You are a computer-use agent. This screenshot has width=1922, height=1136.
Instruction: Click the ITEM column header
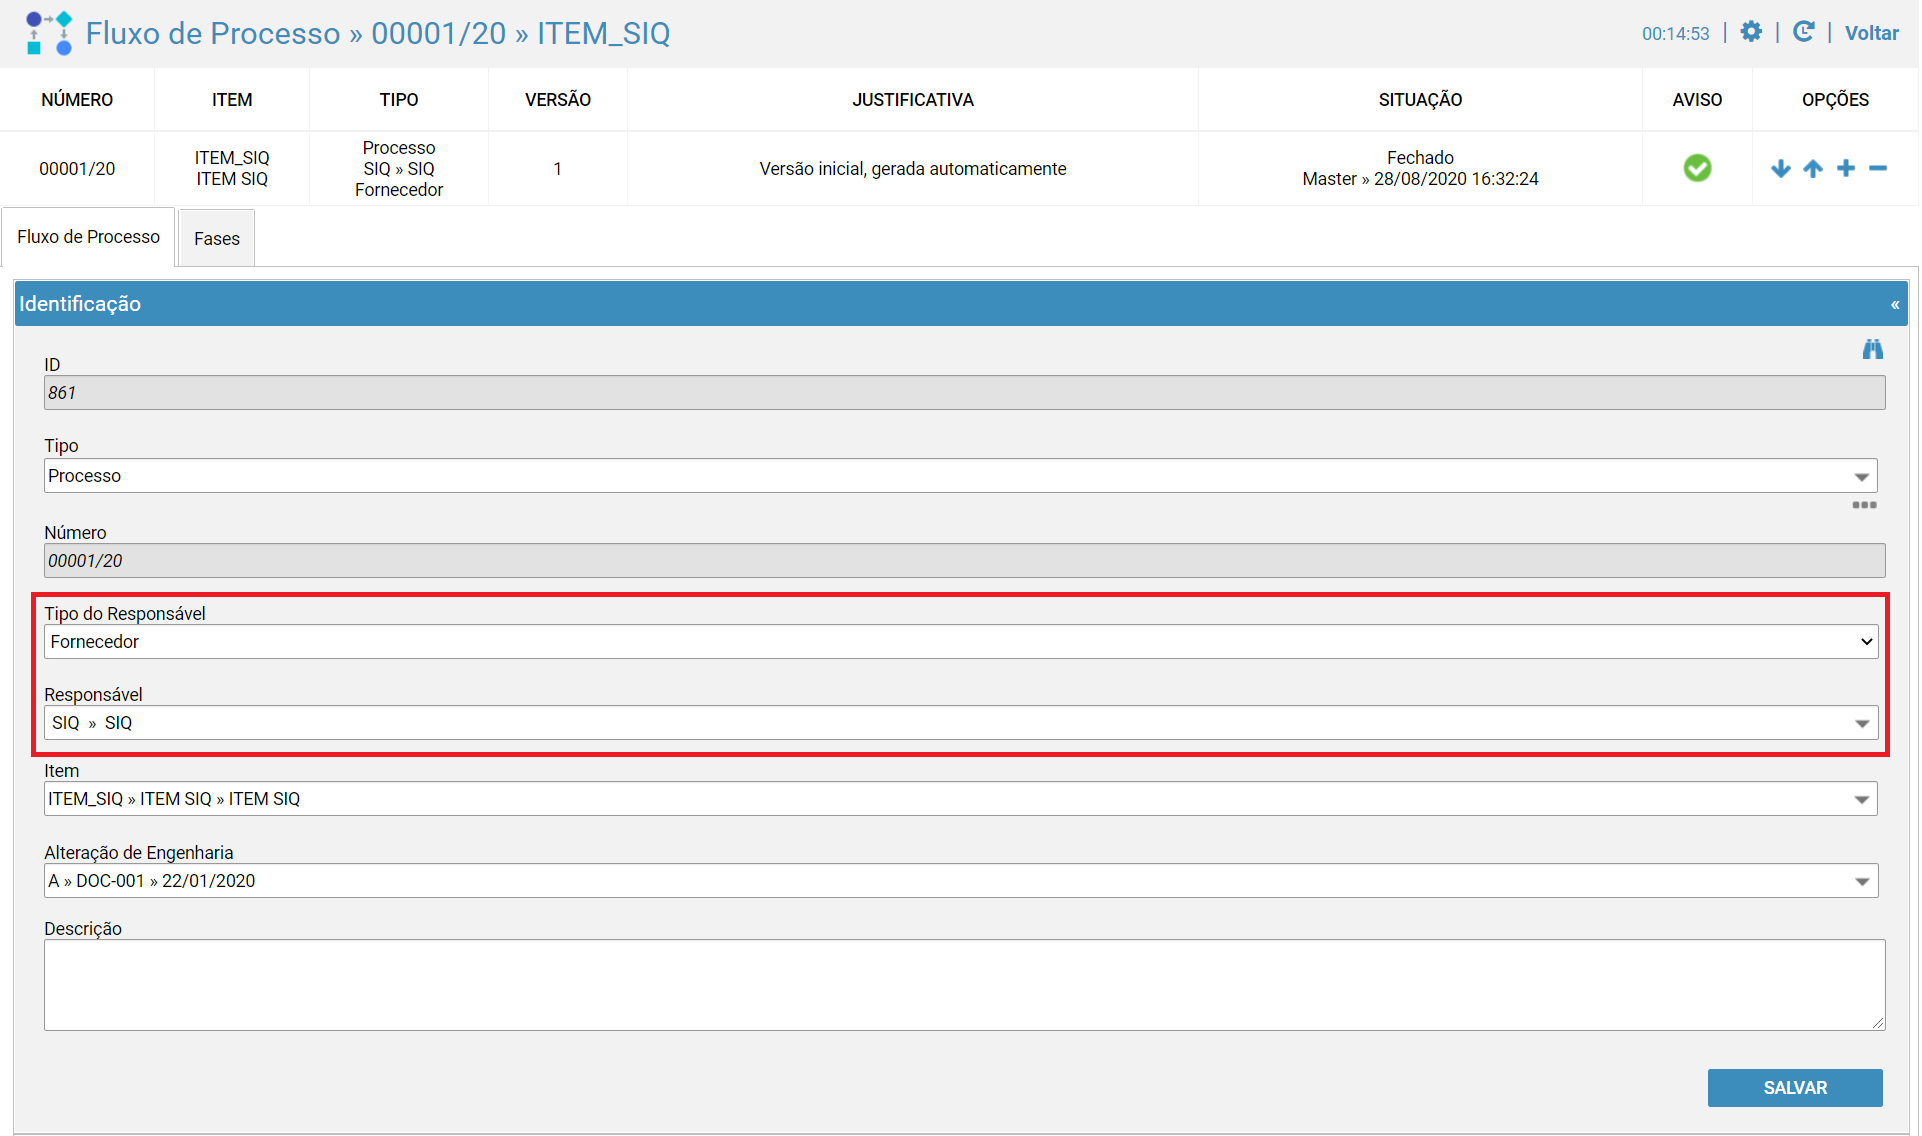click(x=232, y=100)
